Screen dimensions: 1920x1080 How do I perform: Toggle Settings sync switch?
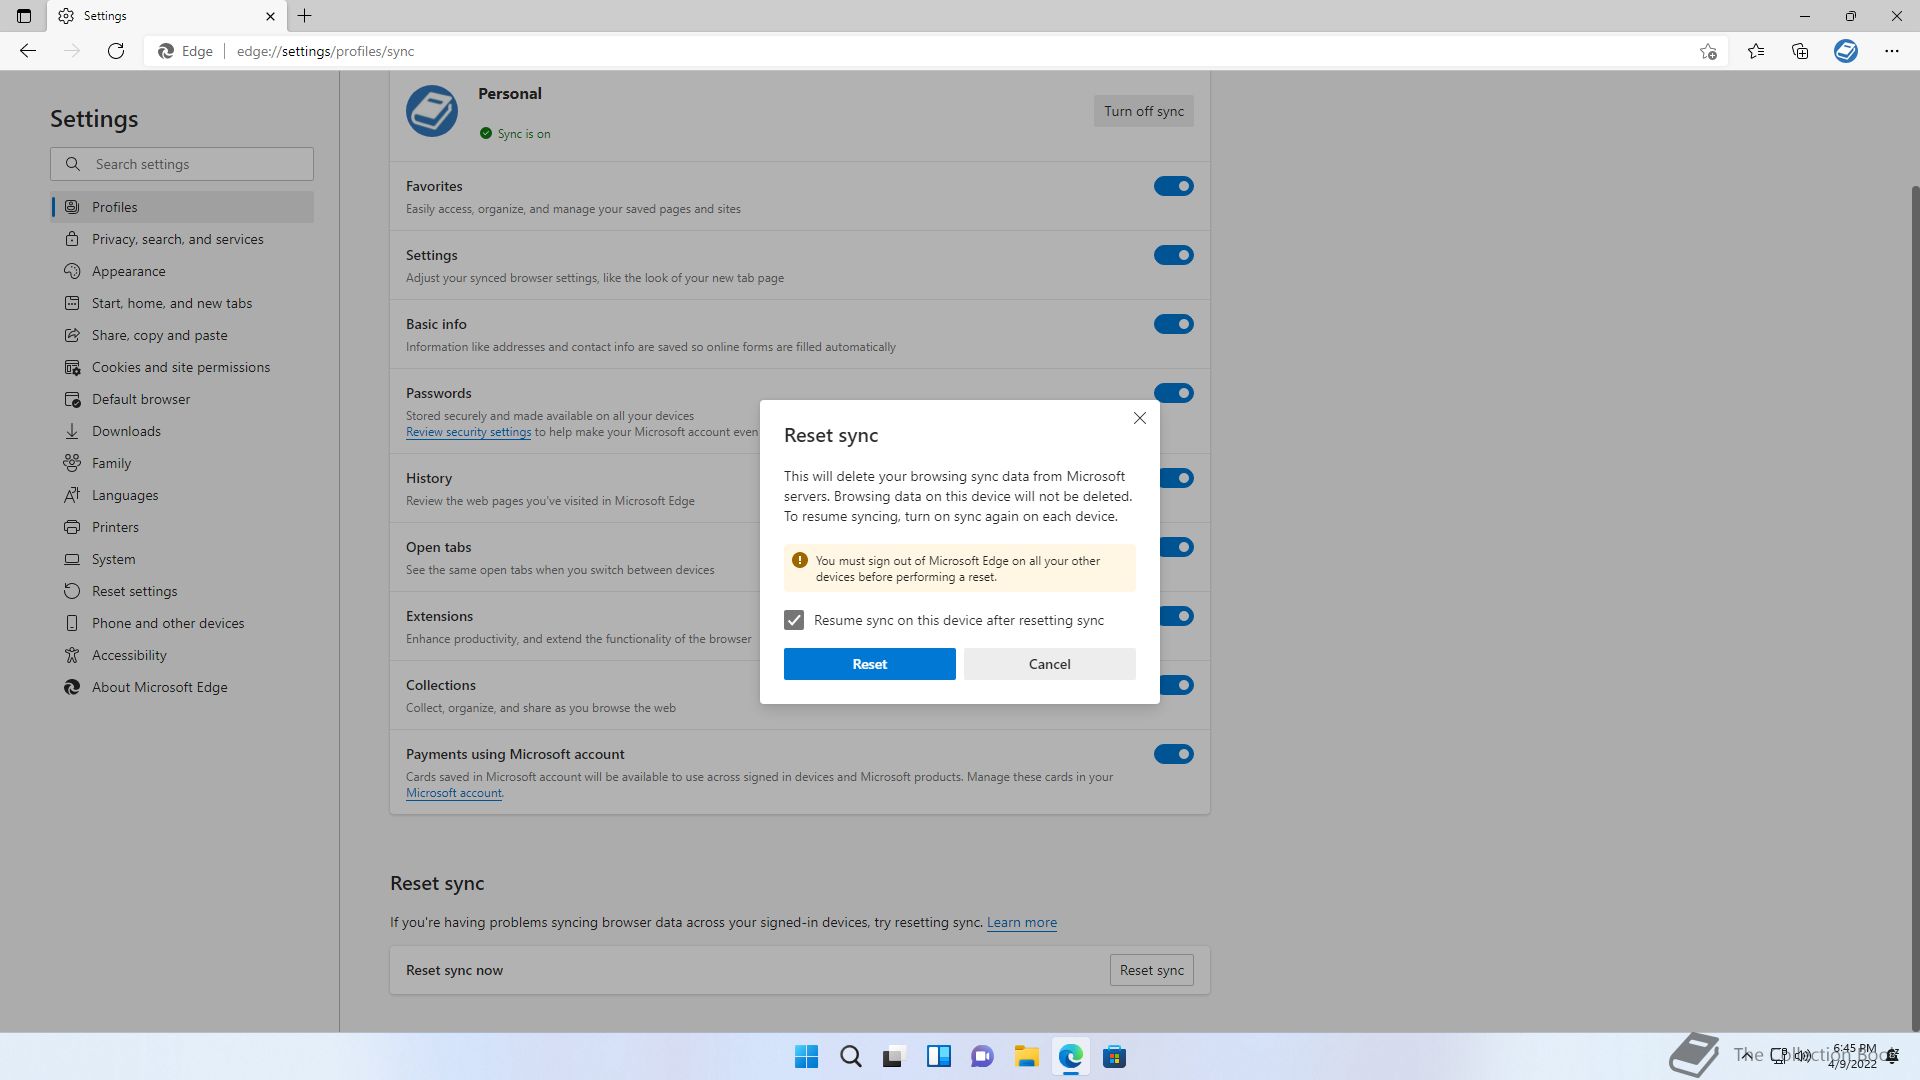[x=1174, y=255]
